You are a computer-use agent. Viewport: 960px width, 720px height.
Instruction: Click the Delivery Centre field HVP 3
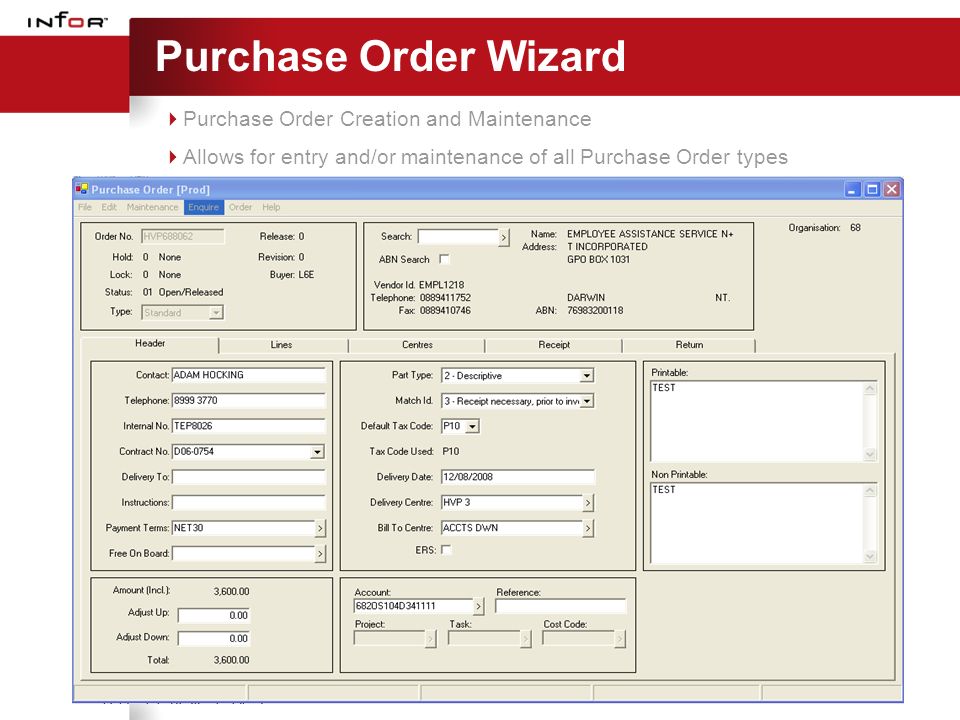point(512,503)
